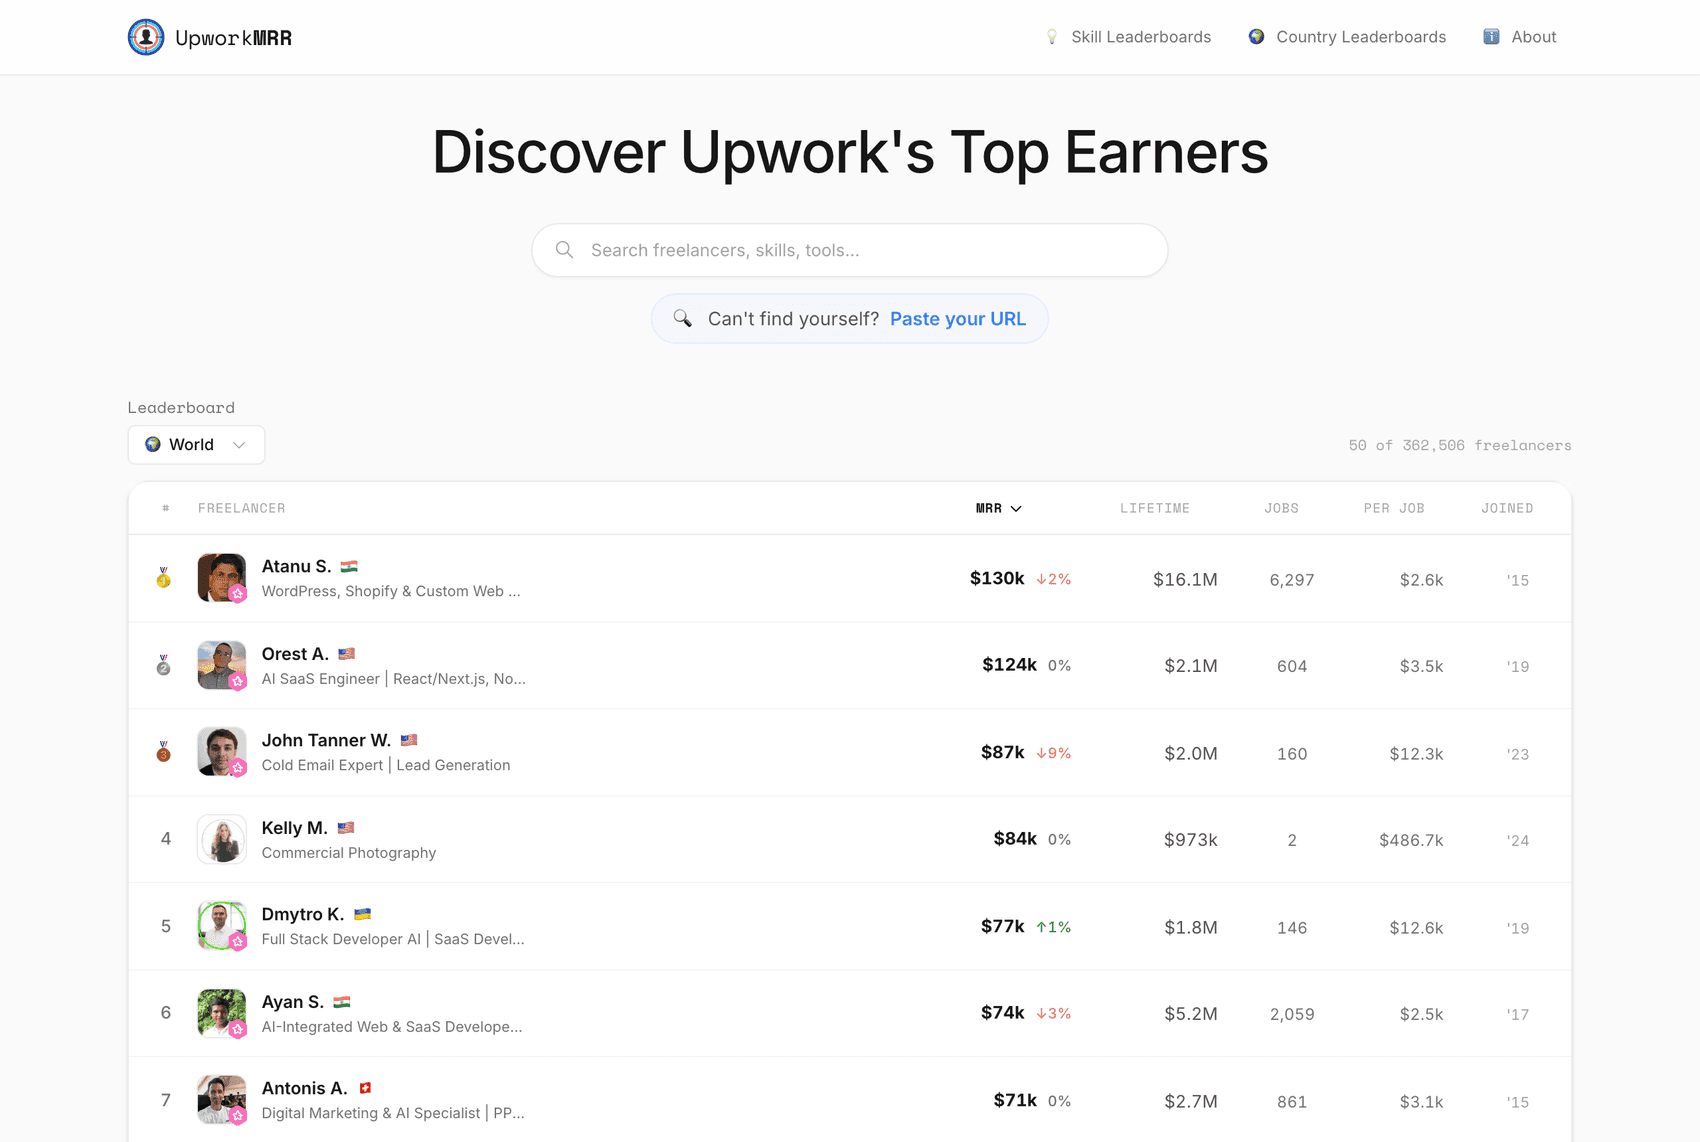Click the $130k MRR value
This screenshot has height=1142, width=1700.
click(x=997, y=578)
